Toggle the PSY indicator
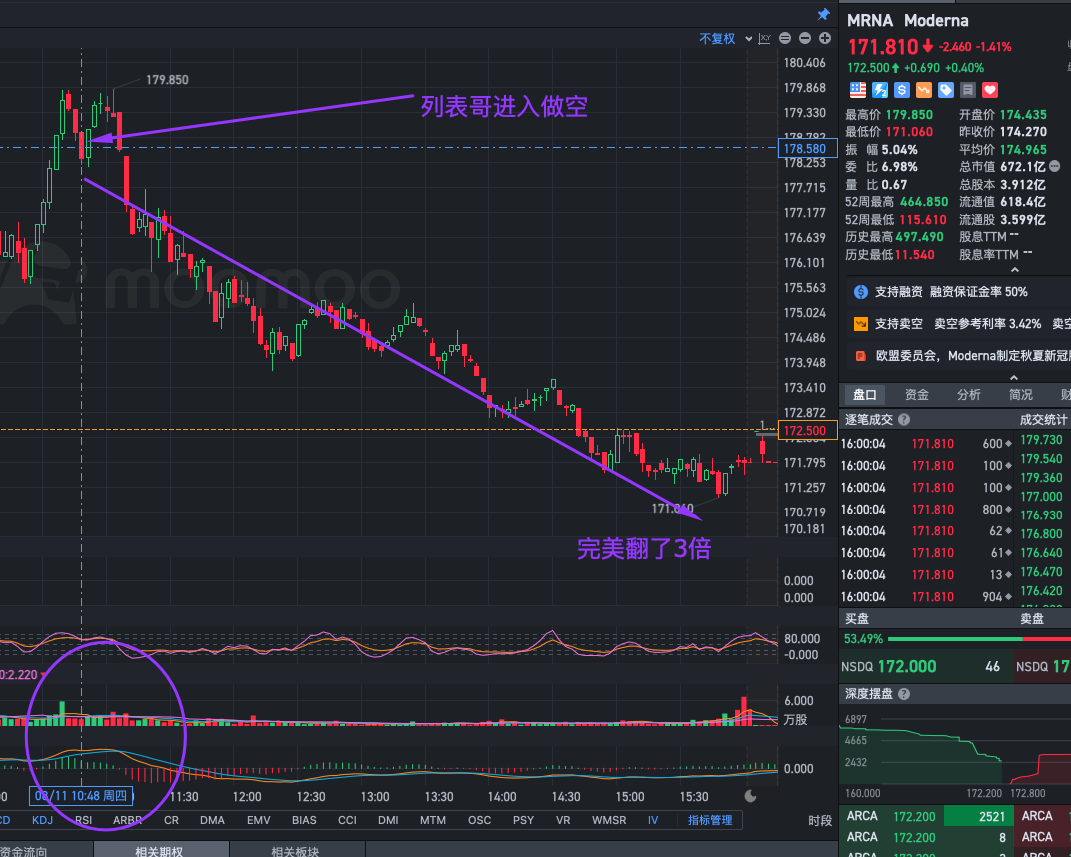The image size is (1071, 857). click(524, 819)
